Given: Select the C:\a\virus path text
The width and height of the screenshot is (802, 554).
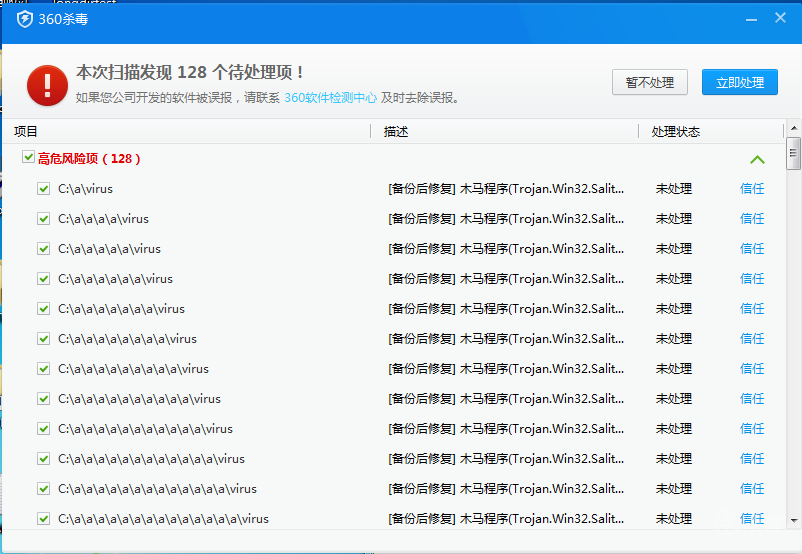Looking at the screenshot, I should [85, 189].
